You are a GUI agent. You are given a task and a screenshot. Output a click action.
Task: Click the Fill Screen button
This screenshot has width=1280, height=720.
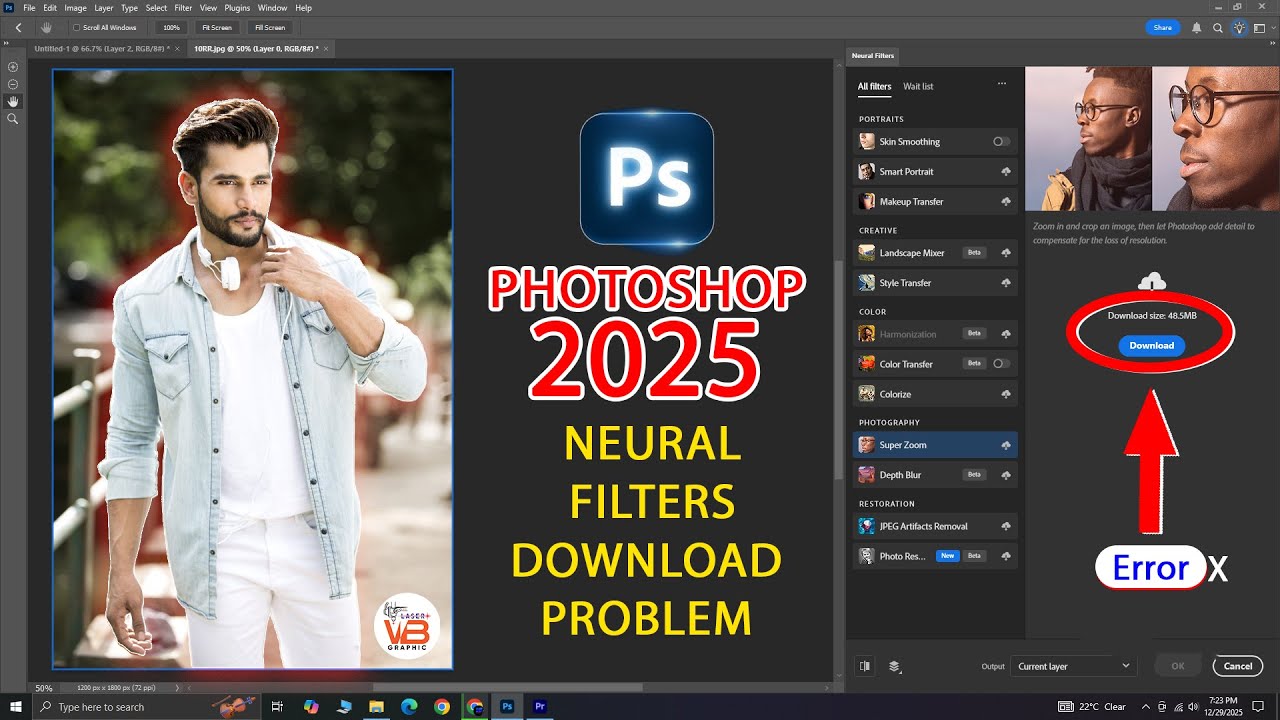(x=269, y=28)
